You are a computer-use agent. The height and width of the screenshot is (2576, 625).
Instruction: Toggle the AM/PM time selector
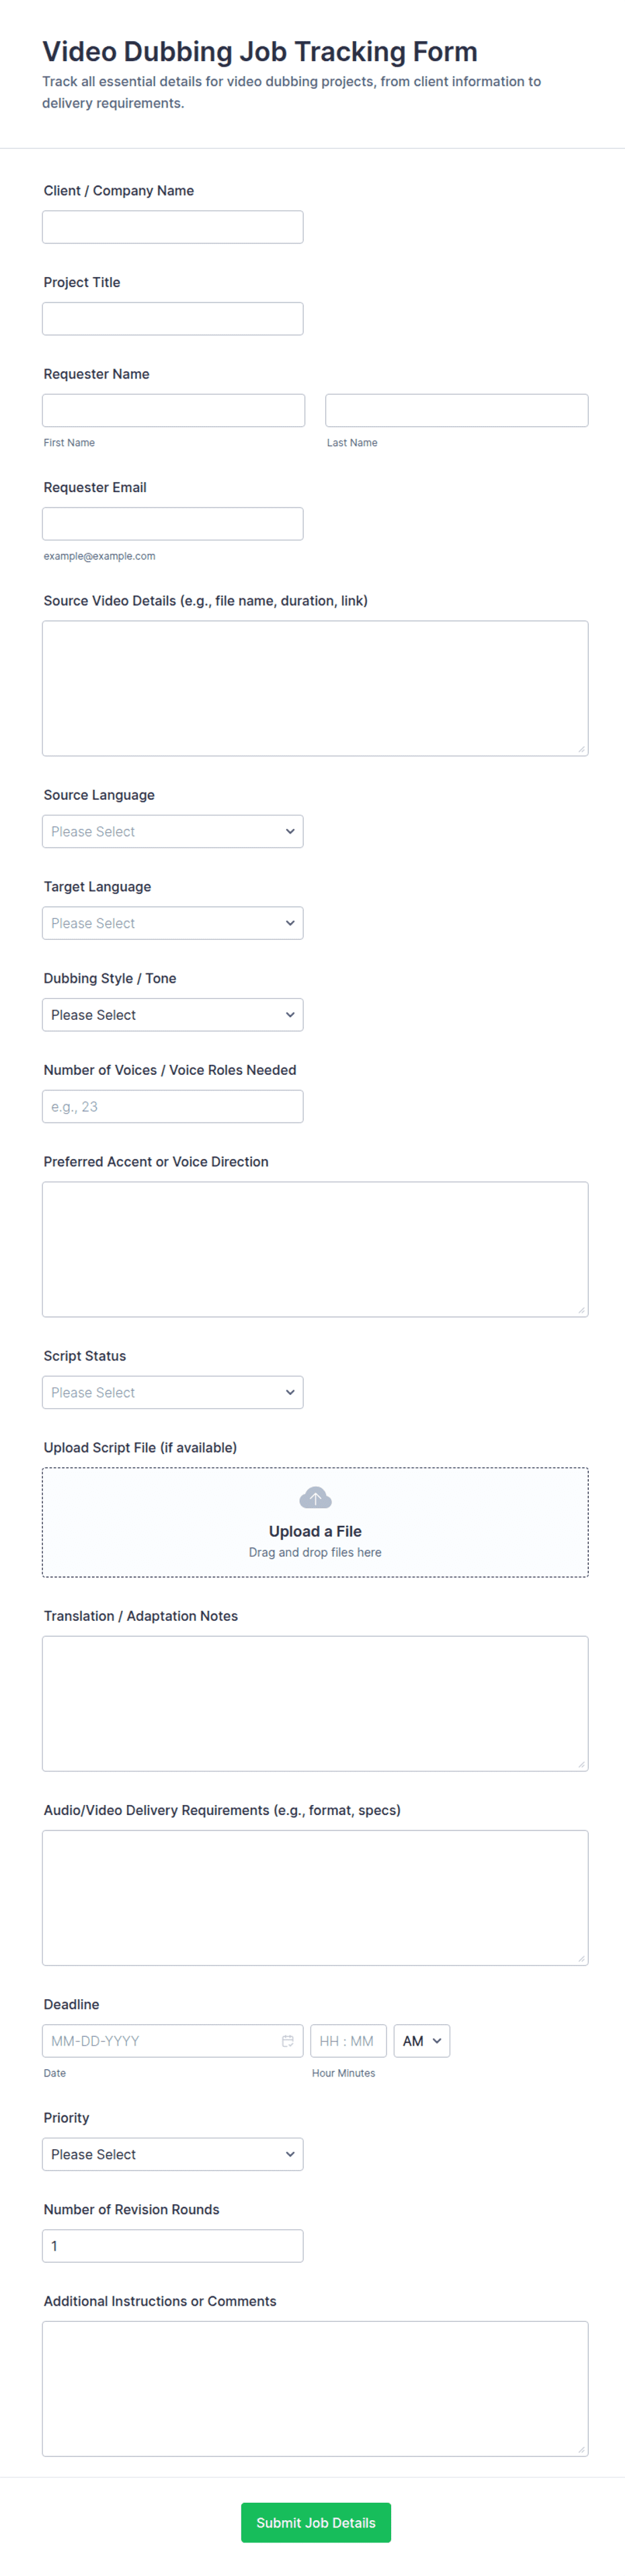[422, 2041]
